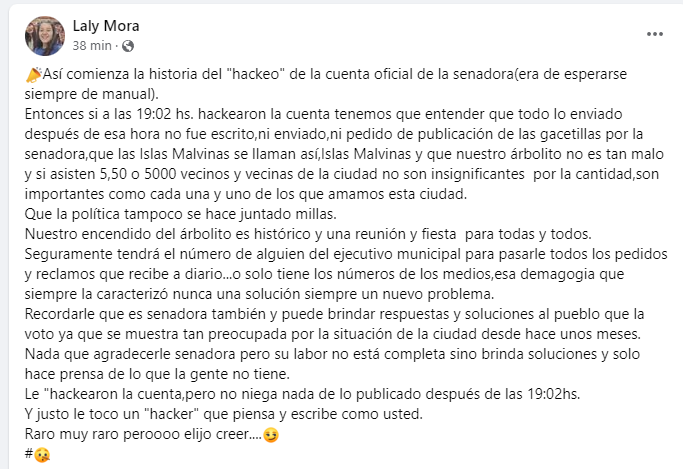Open Laly Mora's profile picture

click(x=45, y=36)
